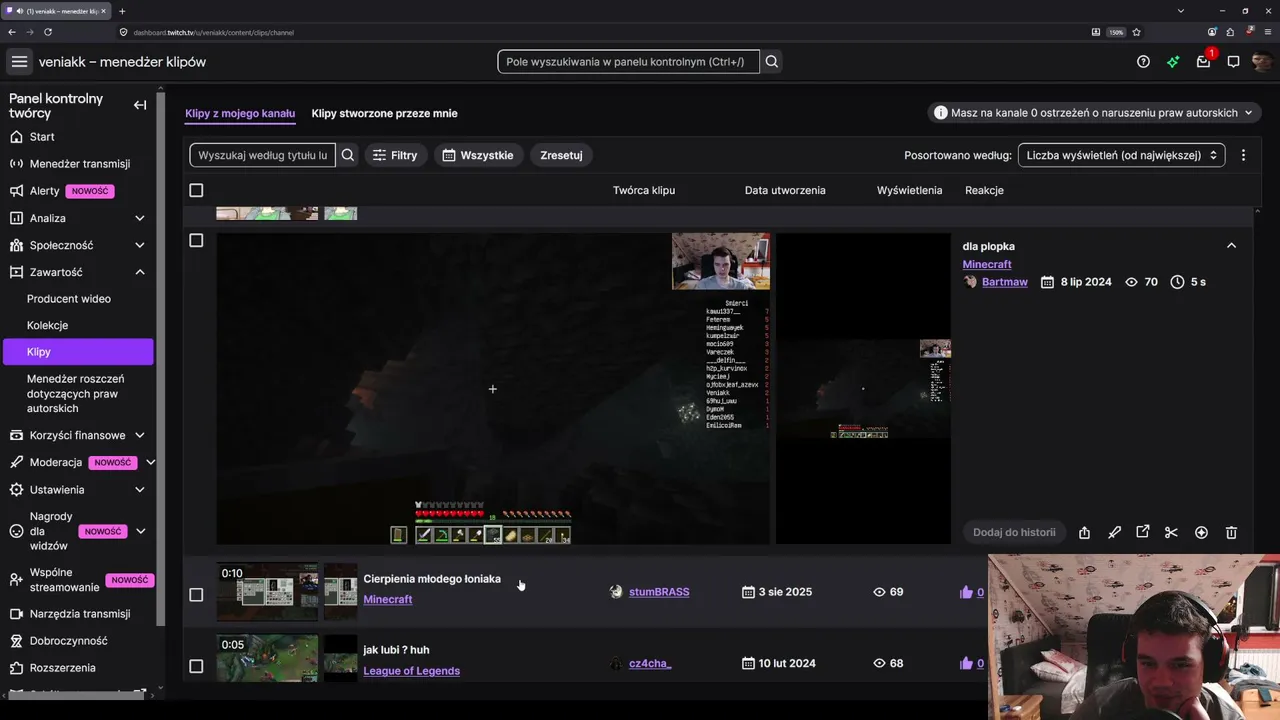Delete the dla plopka clip

(1232, 533)
